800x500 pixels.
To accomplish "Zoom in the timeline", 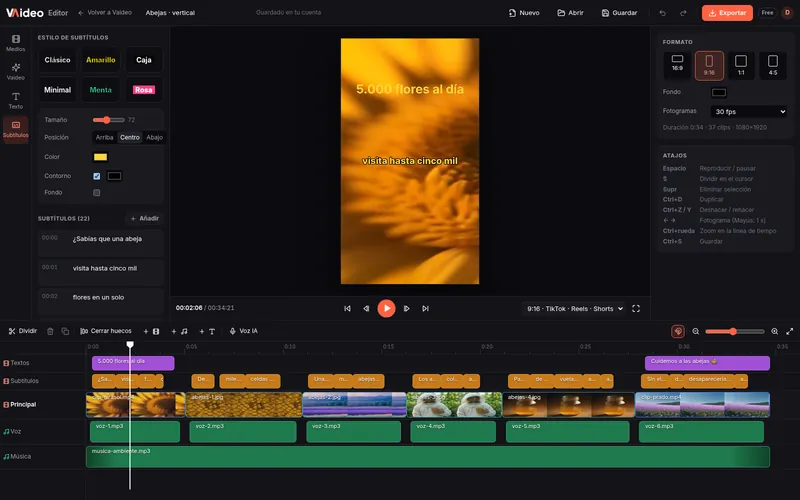I will coord(774,331).
